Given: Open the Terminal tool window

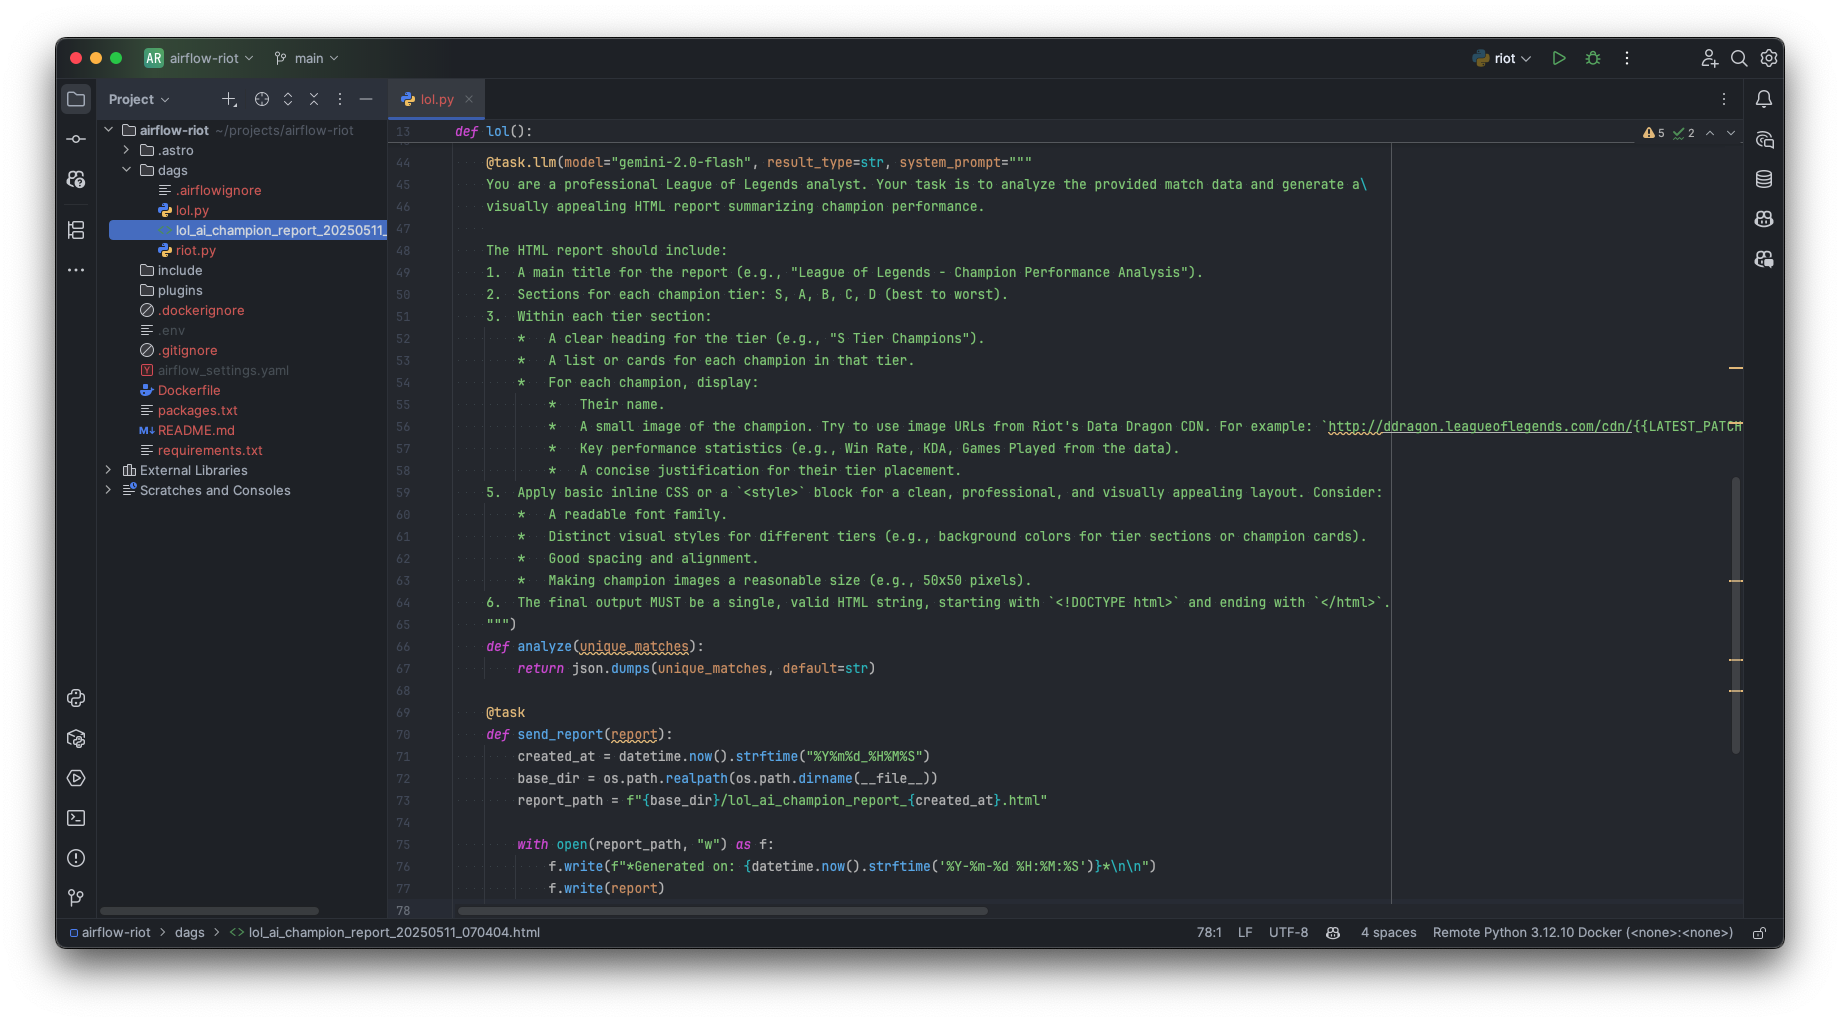Looking at the screenshot, I should [76, 818].
